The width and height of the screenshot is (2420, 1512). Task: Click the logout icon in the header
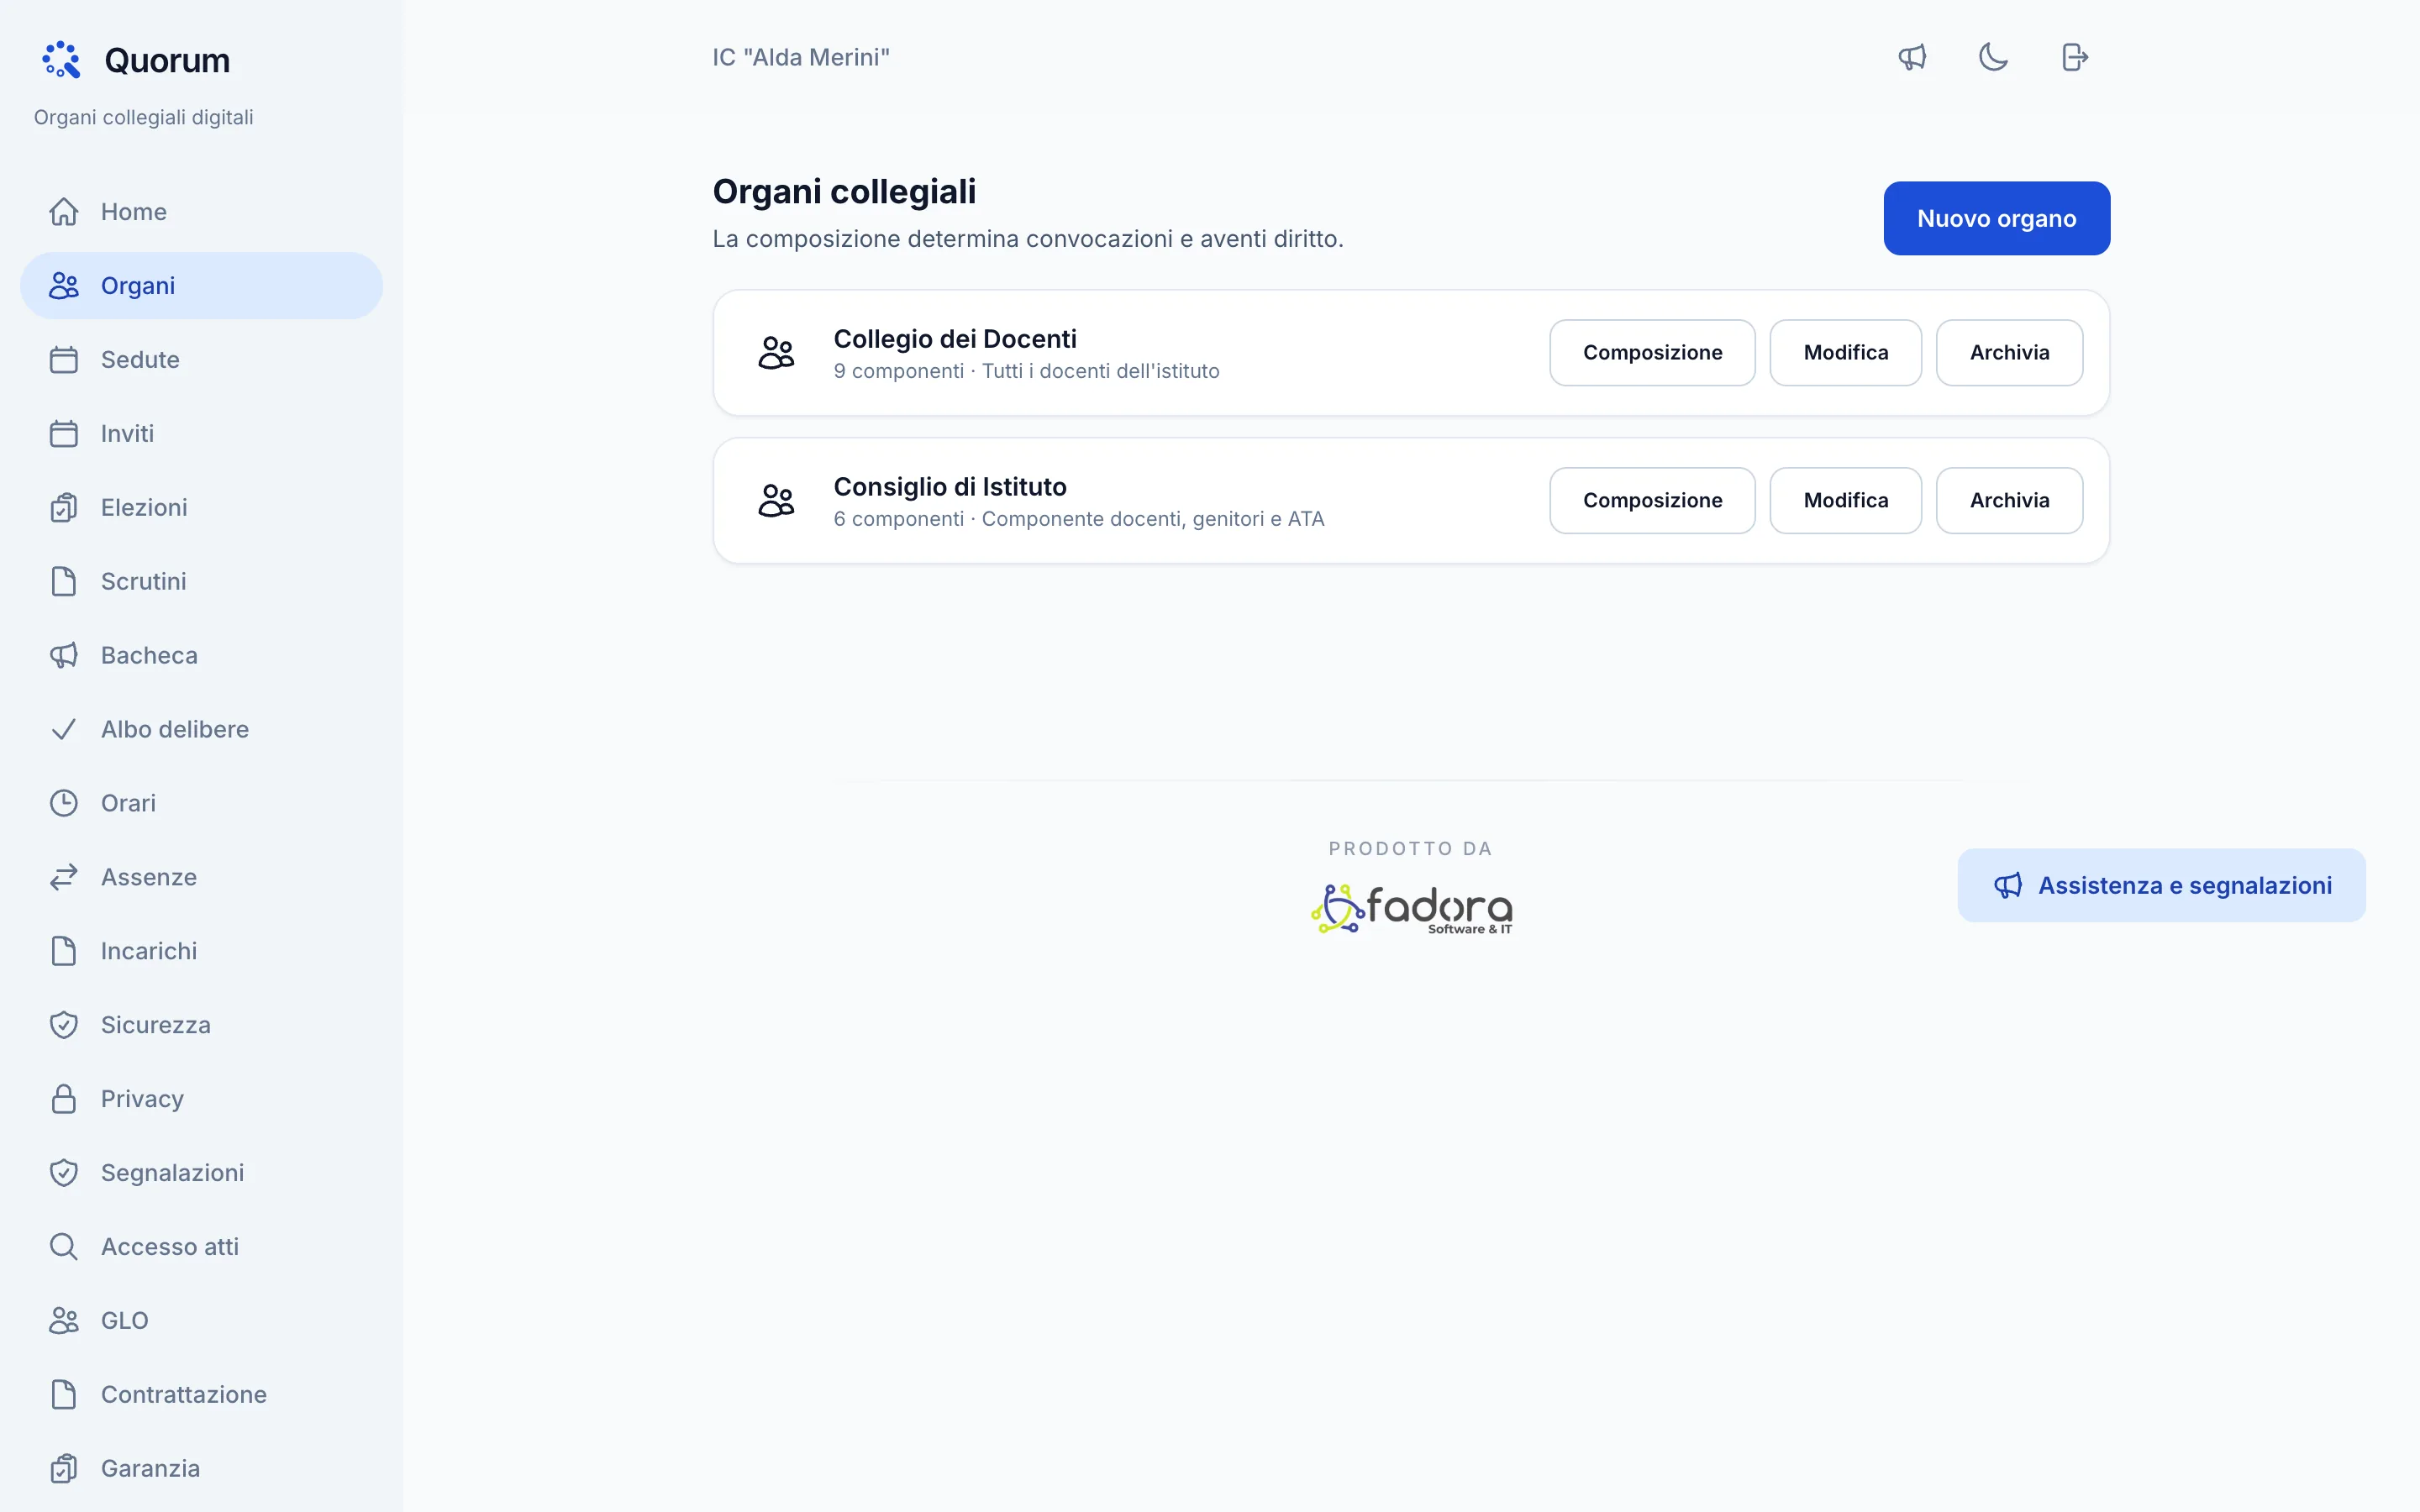tap(2075, 57)
